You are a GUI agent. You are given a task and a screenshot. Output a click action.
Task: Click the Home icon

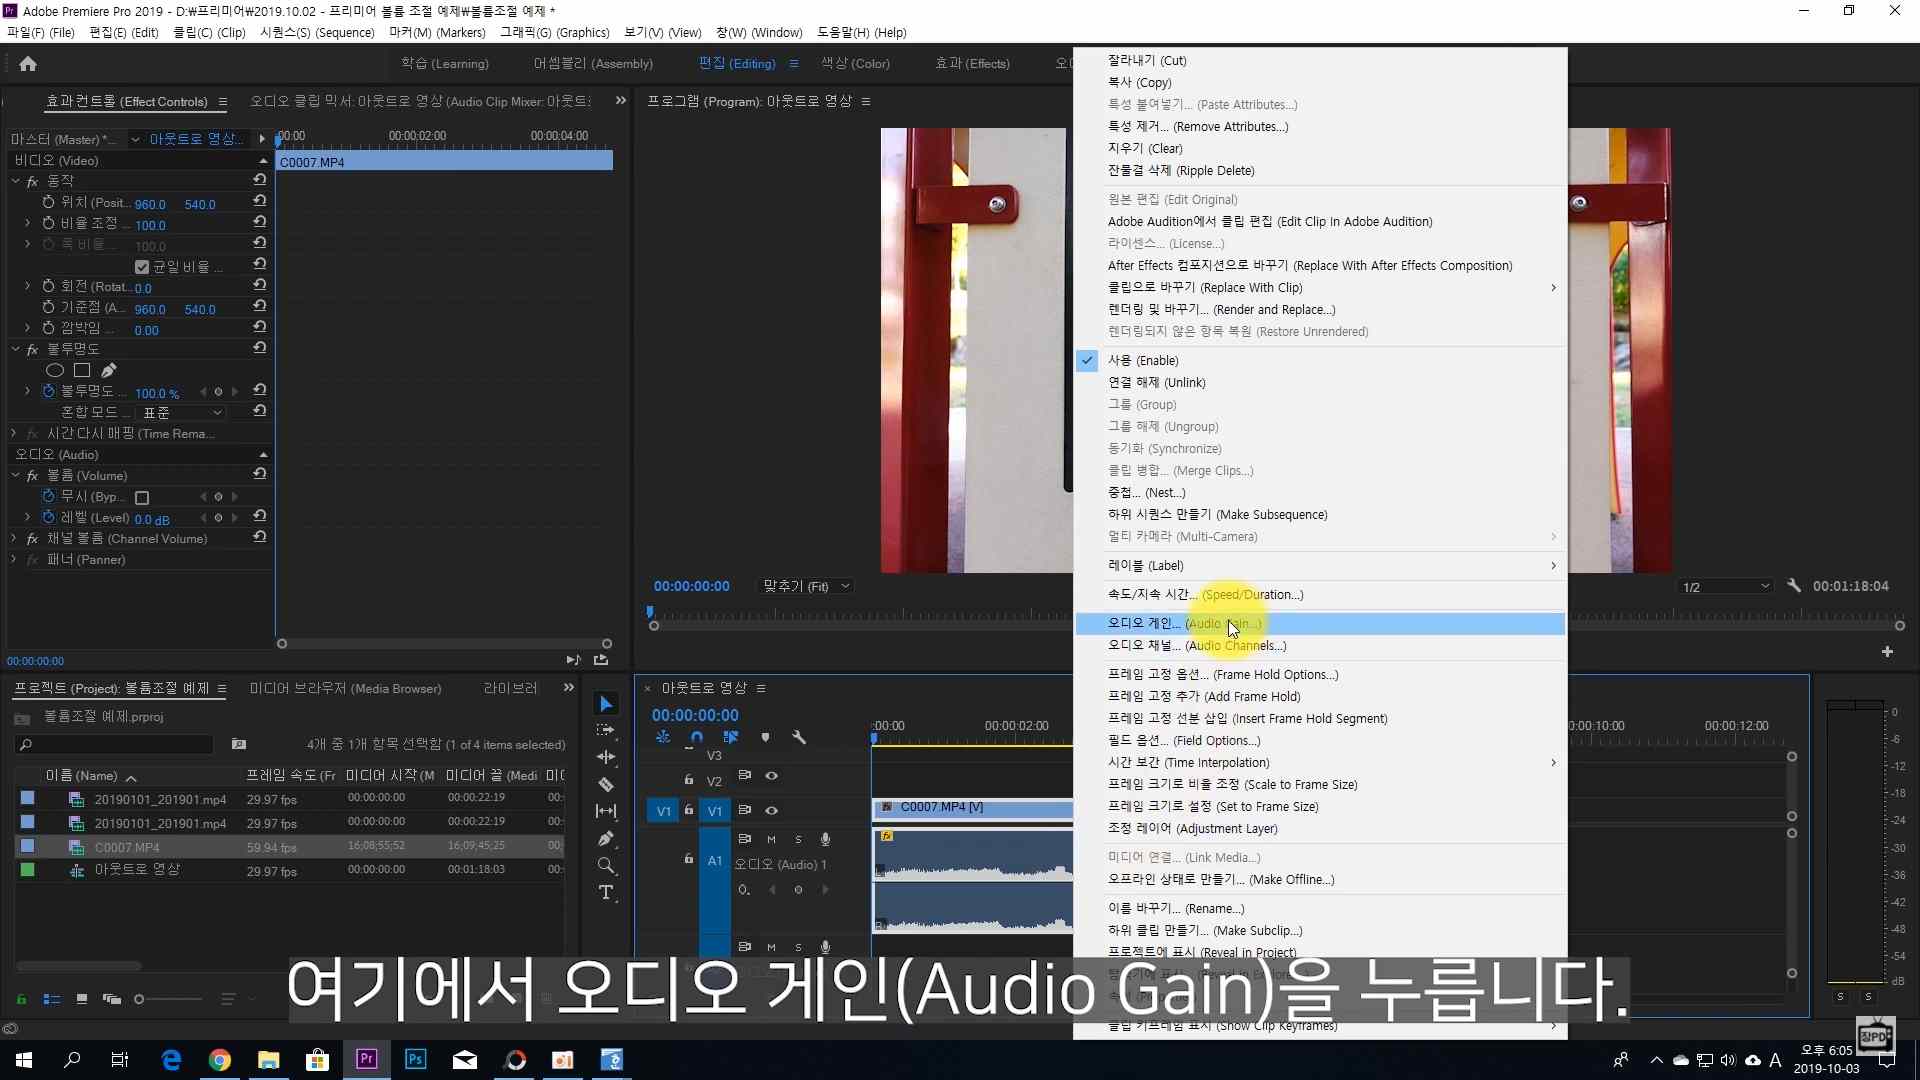[28, 64]
